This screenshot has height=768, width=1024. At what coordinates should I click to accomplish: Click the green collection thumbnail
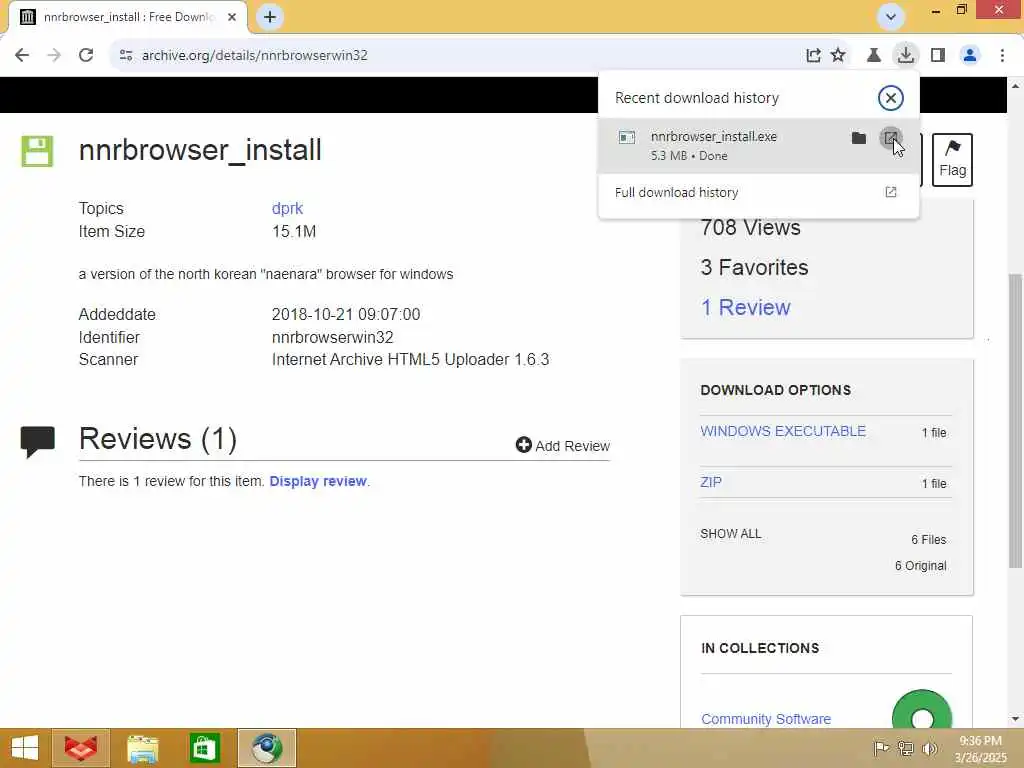[x=921, y=709]
